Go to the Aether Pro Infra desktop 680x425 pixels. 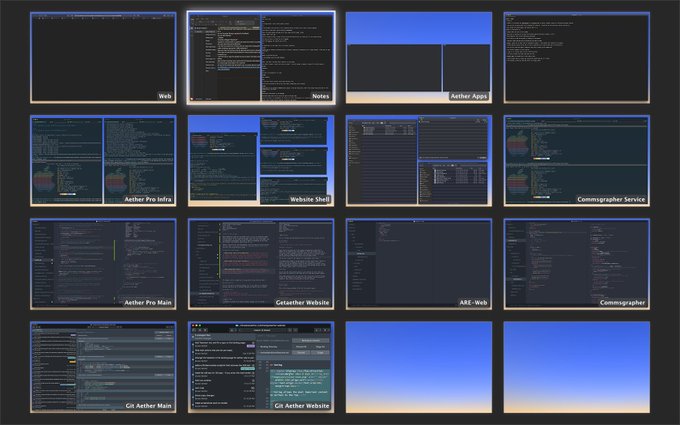(x=103, y=161)
